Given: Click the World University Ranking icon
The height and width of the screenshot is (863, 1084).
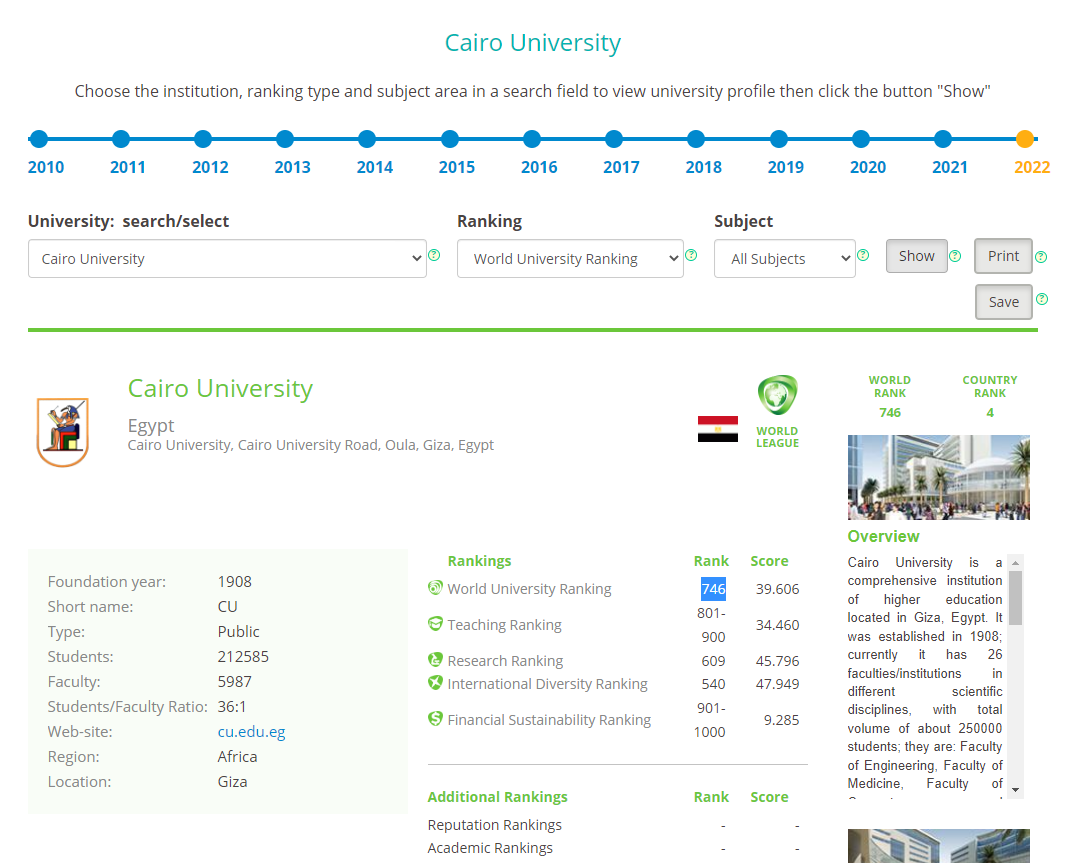Looking at the screenshot, I should [435, 588].
